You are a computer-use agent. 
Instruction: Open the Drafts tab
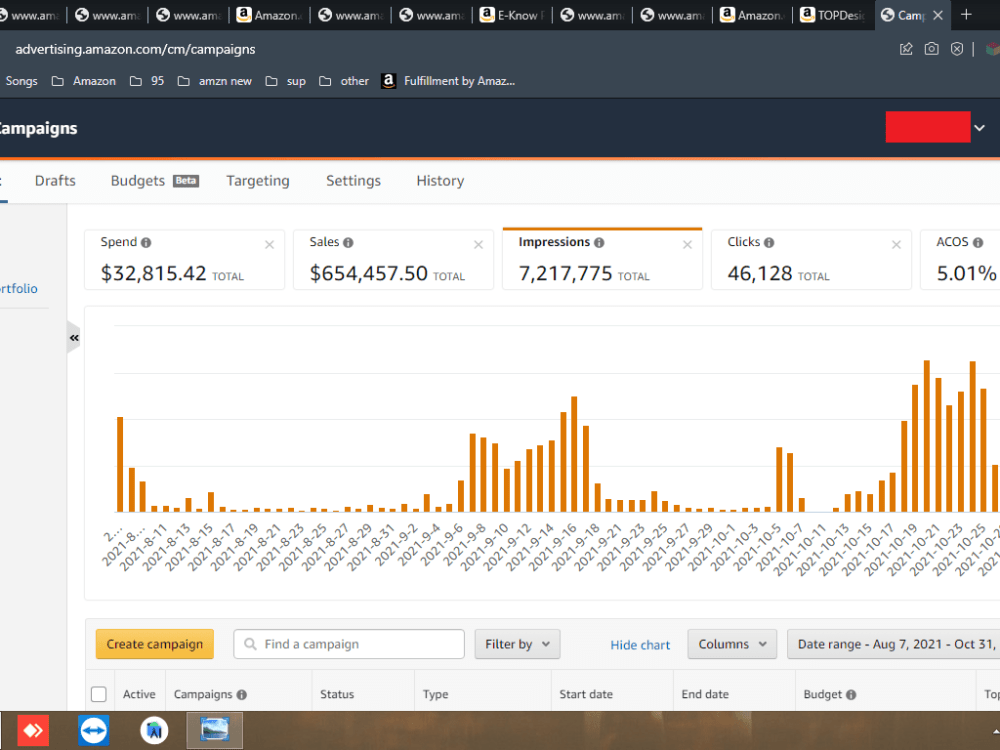coord(55,180)
